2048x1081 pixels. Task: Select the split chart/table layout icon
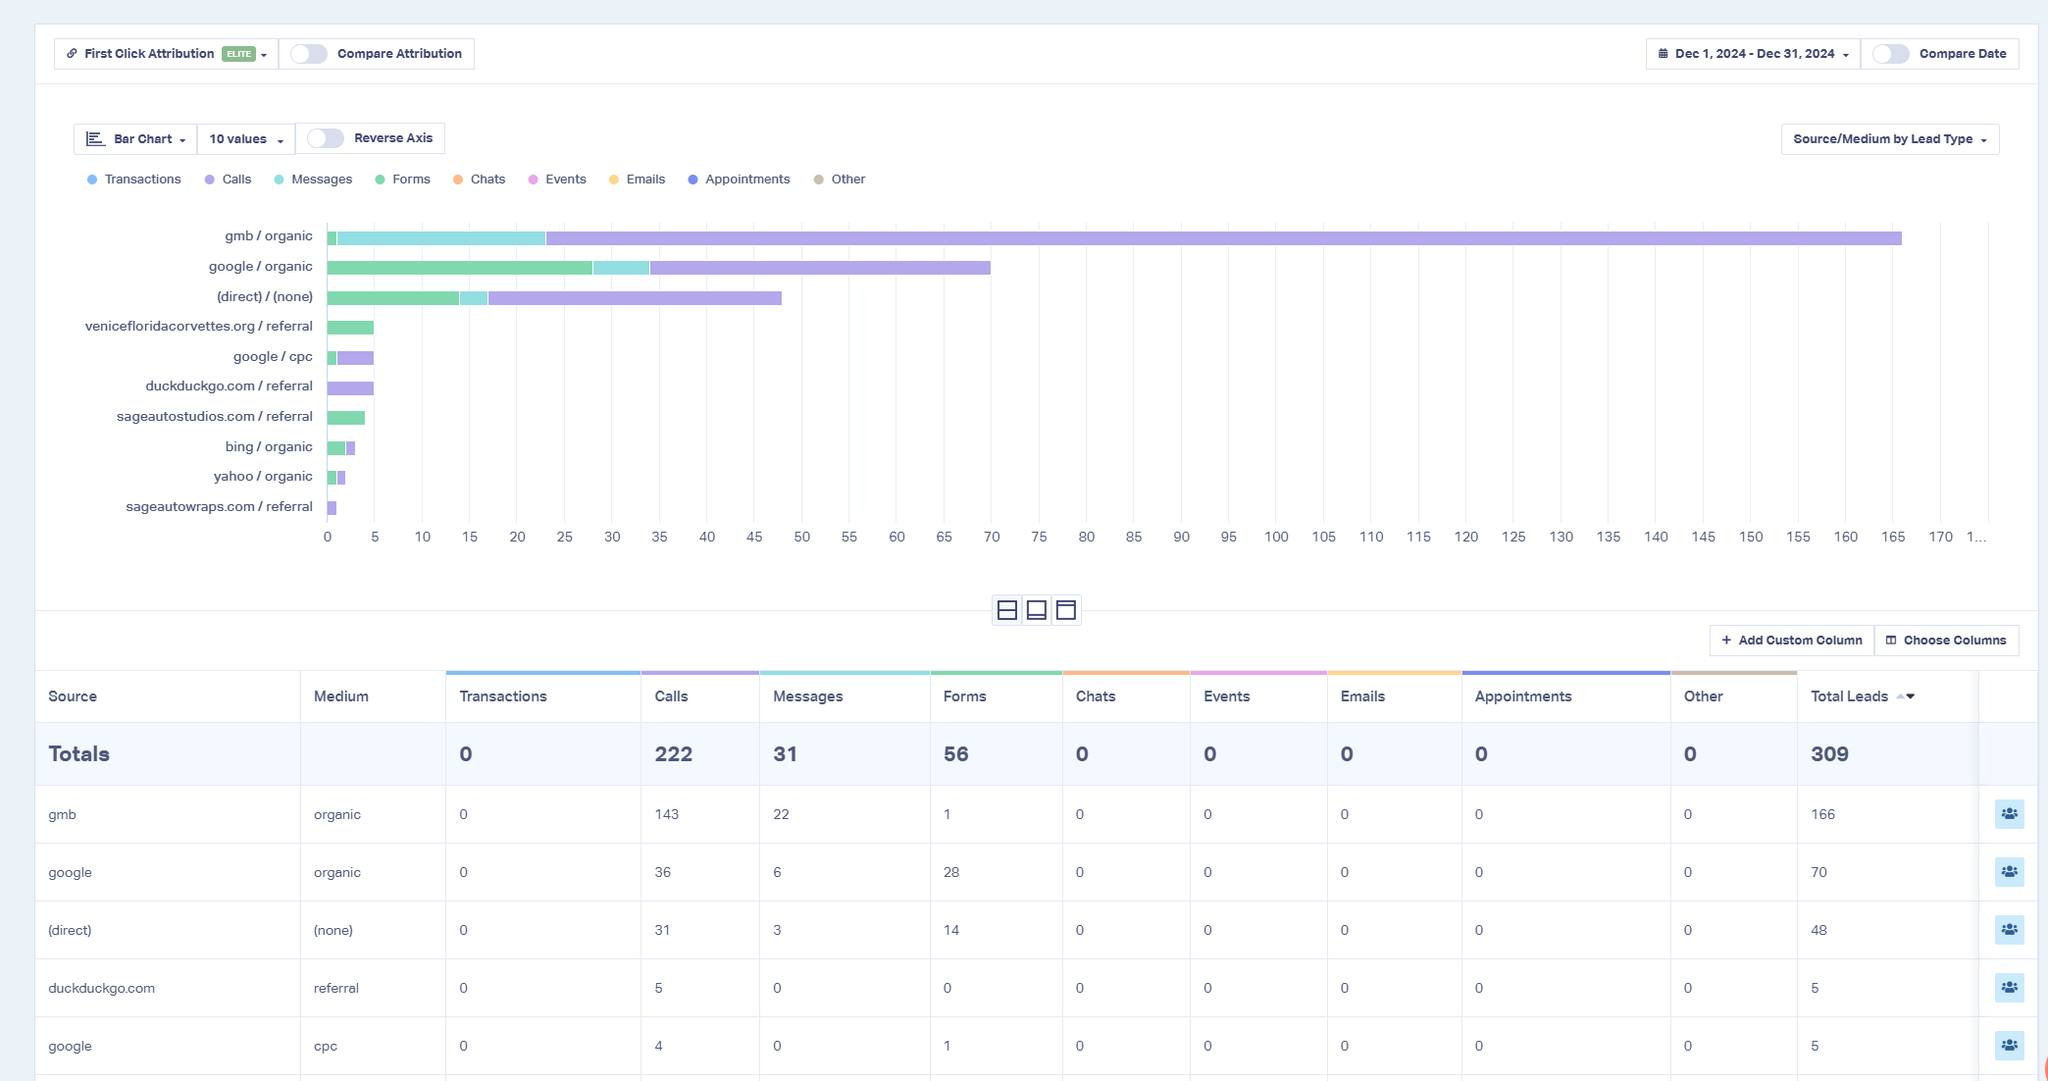tap(1007, 610)
